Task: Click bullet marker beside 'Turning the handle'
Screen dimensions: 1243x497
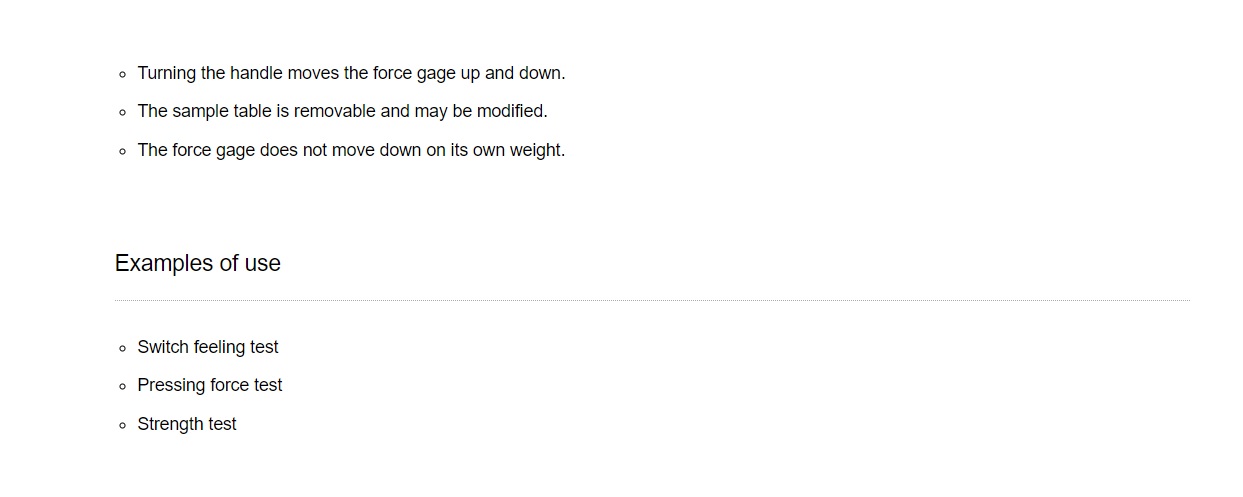Action: (x=122, y=74)
